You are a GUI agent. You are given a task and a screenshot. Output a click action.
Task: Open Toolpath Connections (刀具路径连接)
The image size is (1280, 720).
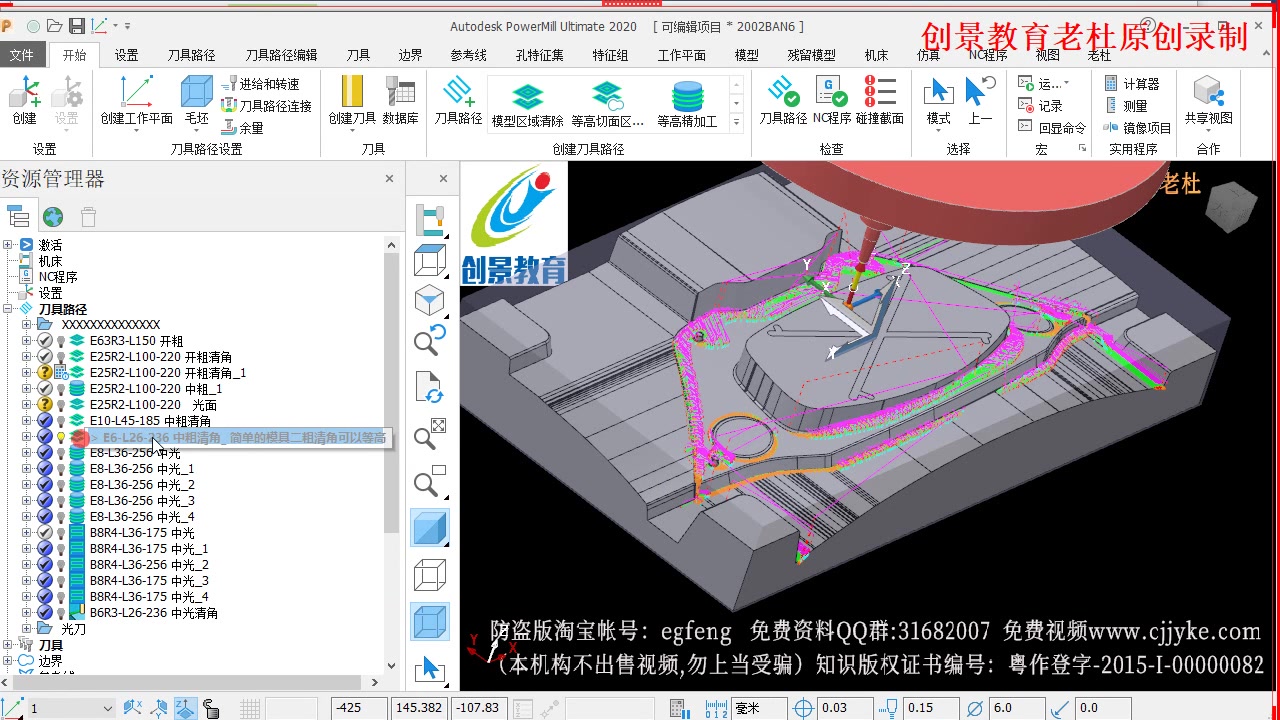266,106
